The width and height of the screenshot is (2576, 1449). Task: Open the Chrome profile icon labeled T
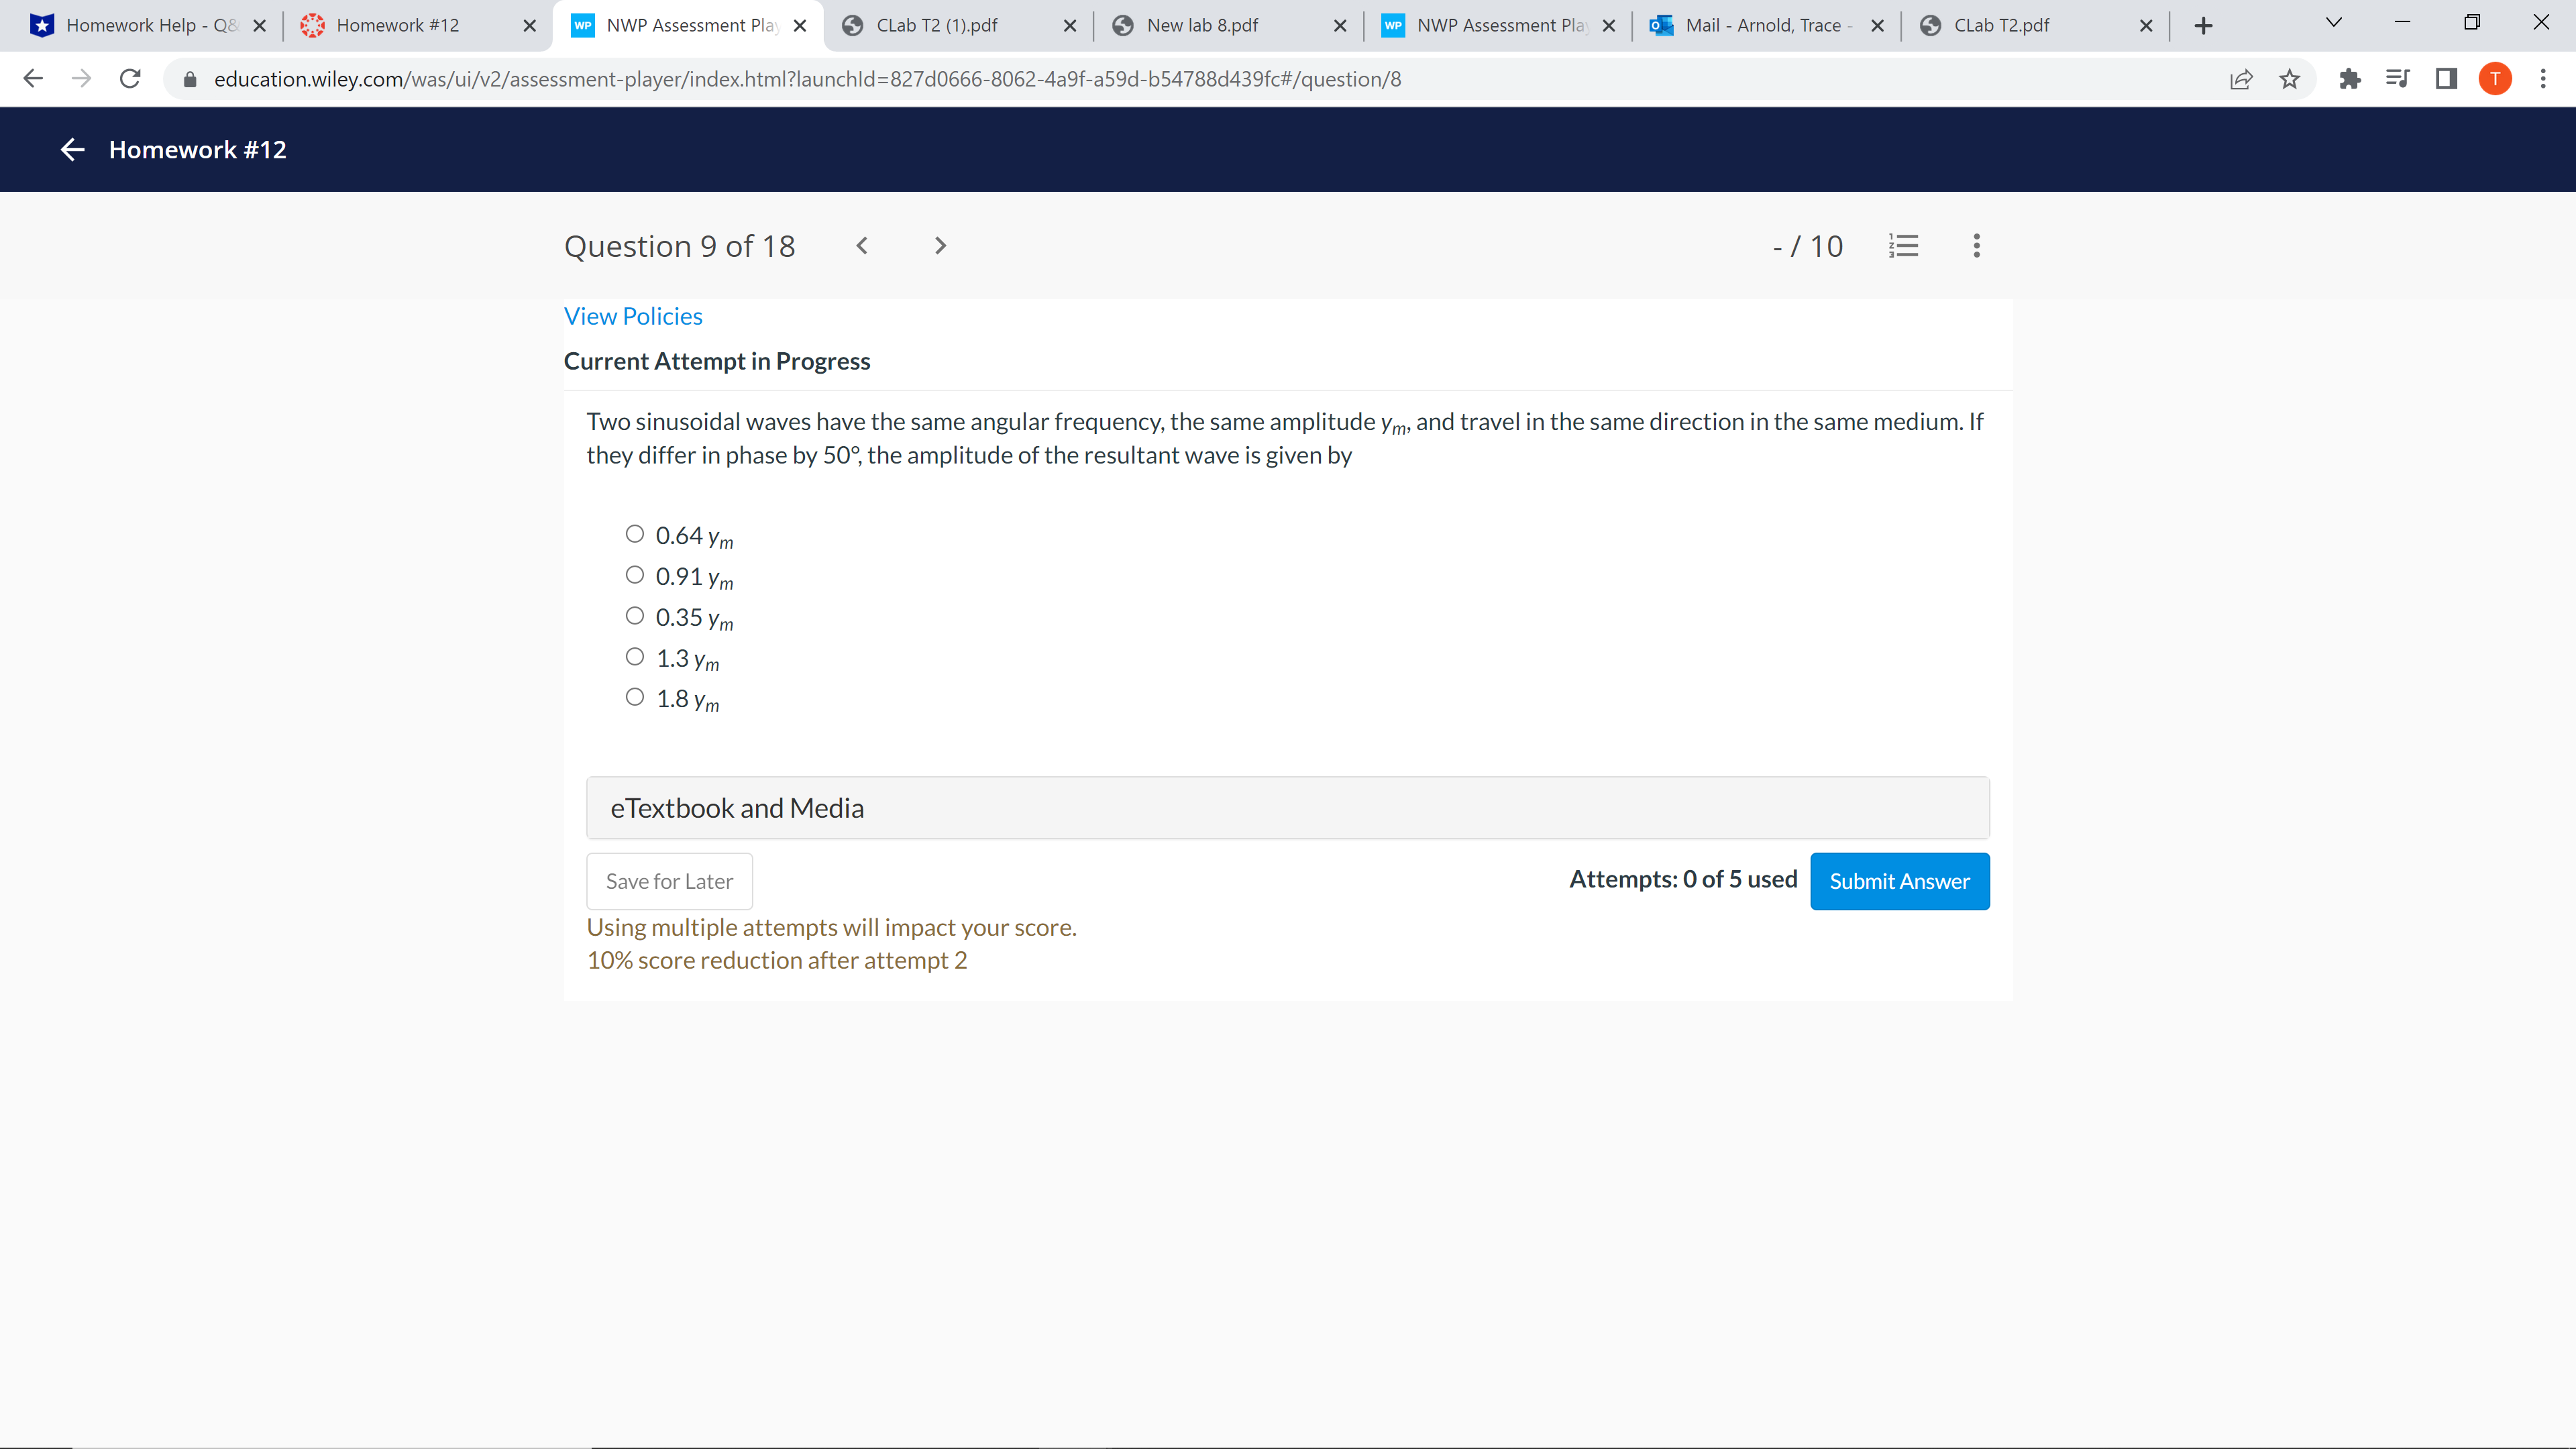click(2494, 79)
